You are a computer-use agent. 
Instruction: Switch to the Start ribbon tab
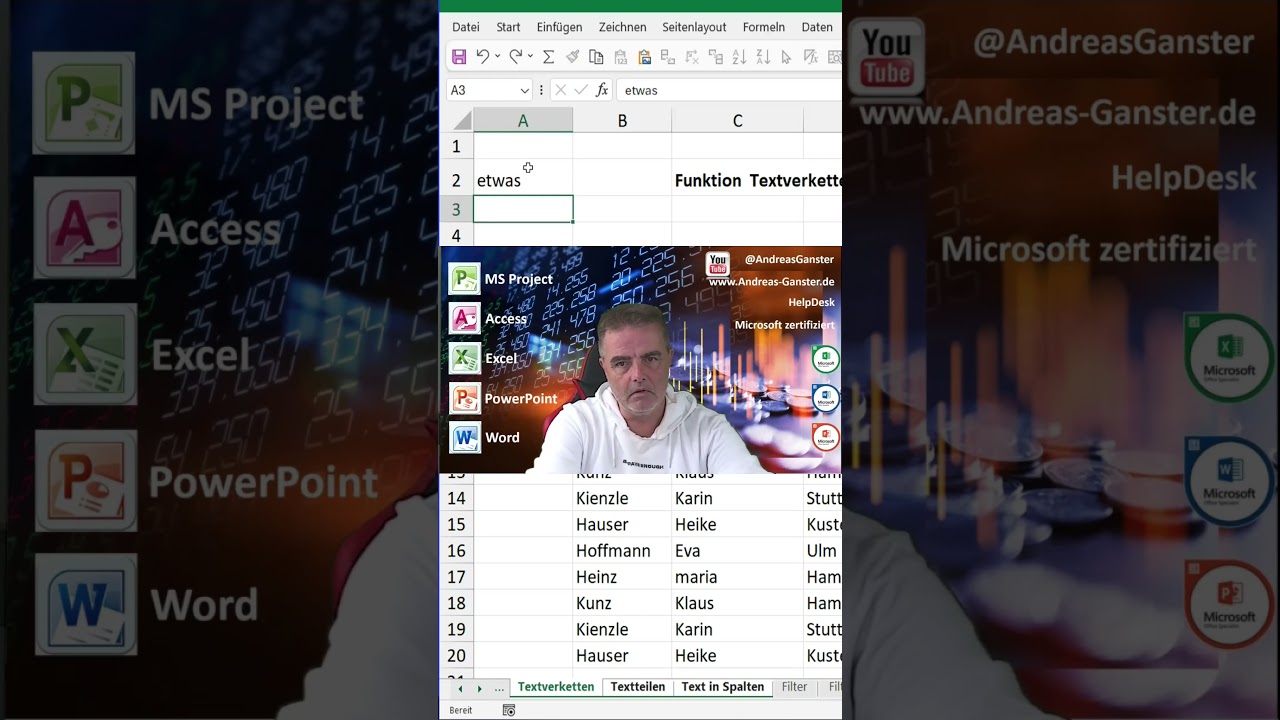pos(508,27)
